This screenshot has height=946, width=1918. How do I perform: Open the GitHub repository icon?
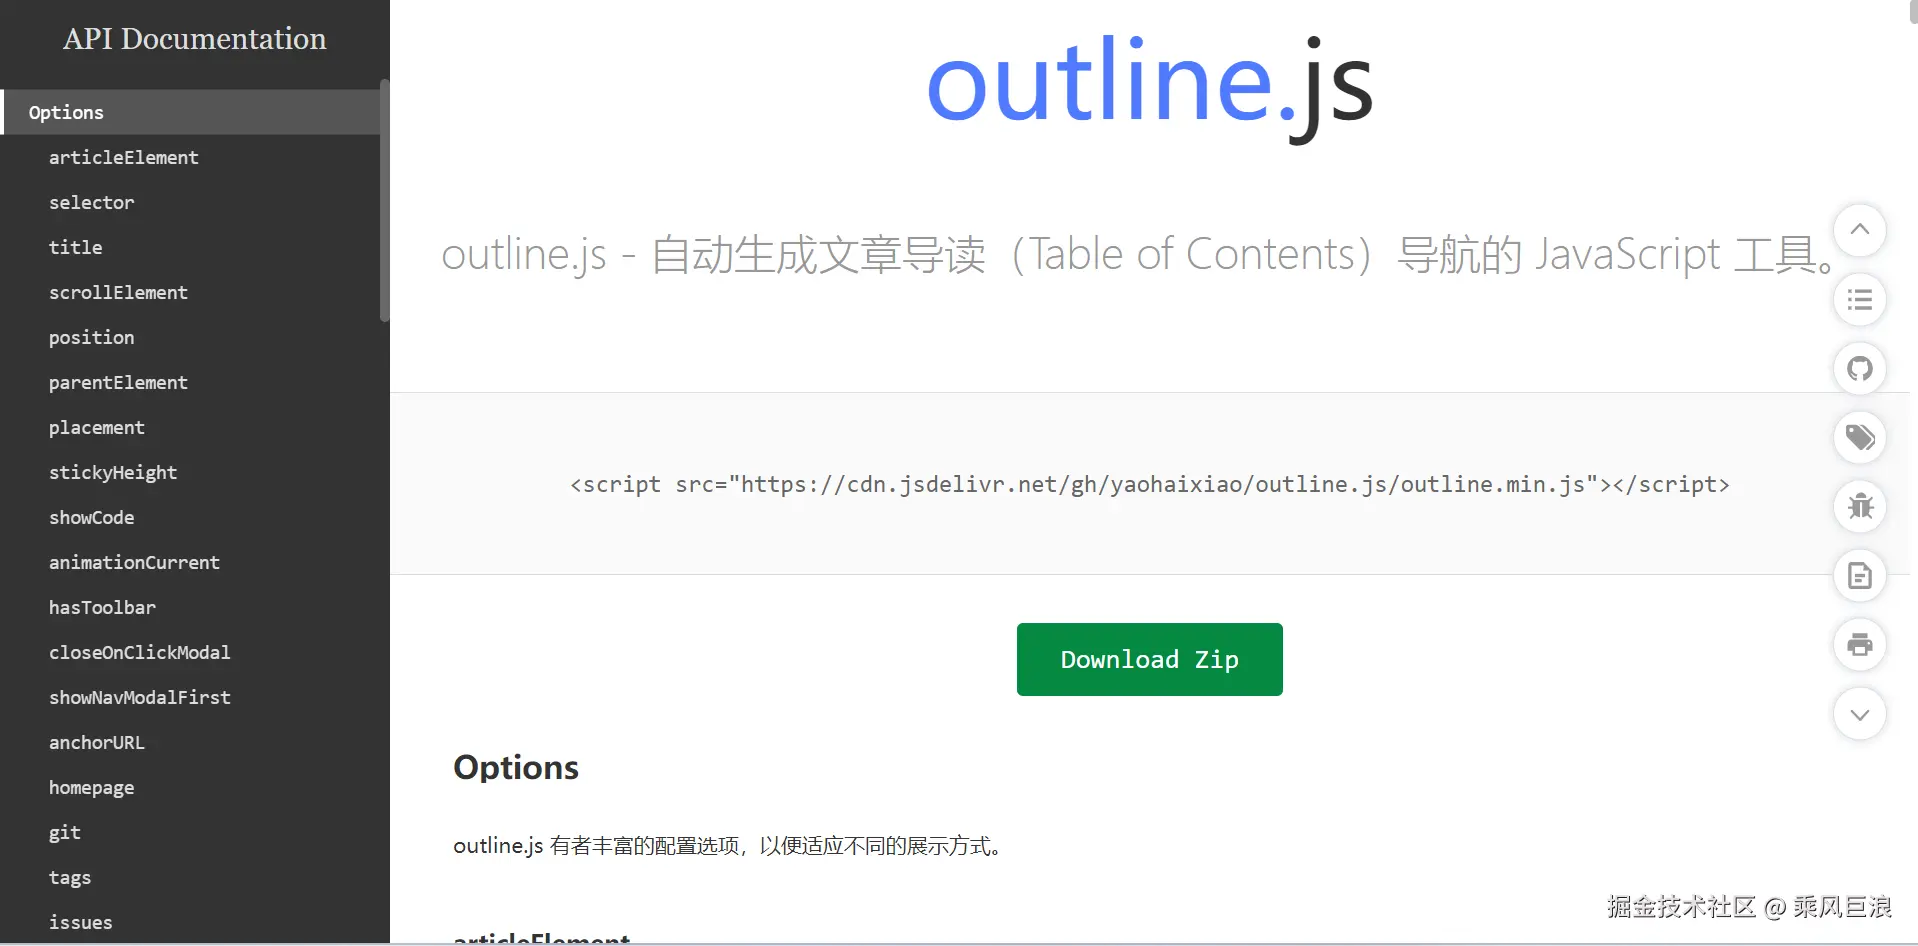(1859, 369)
